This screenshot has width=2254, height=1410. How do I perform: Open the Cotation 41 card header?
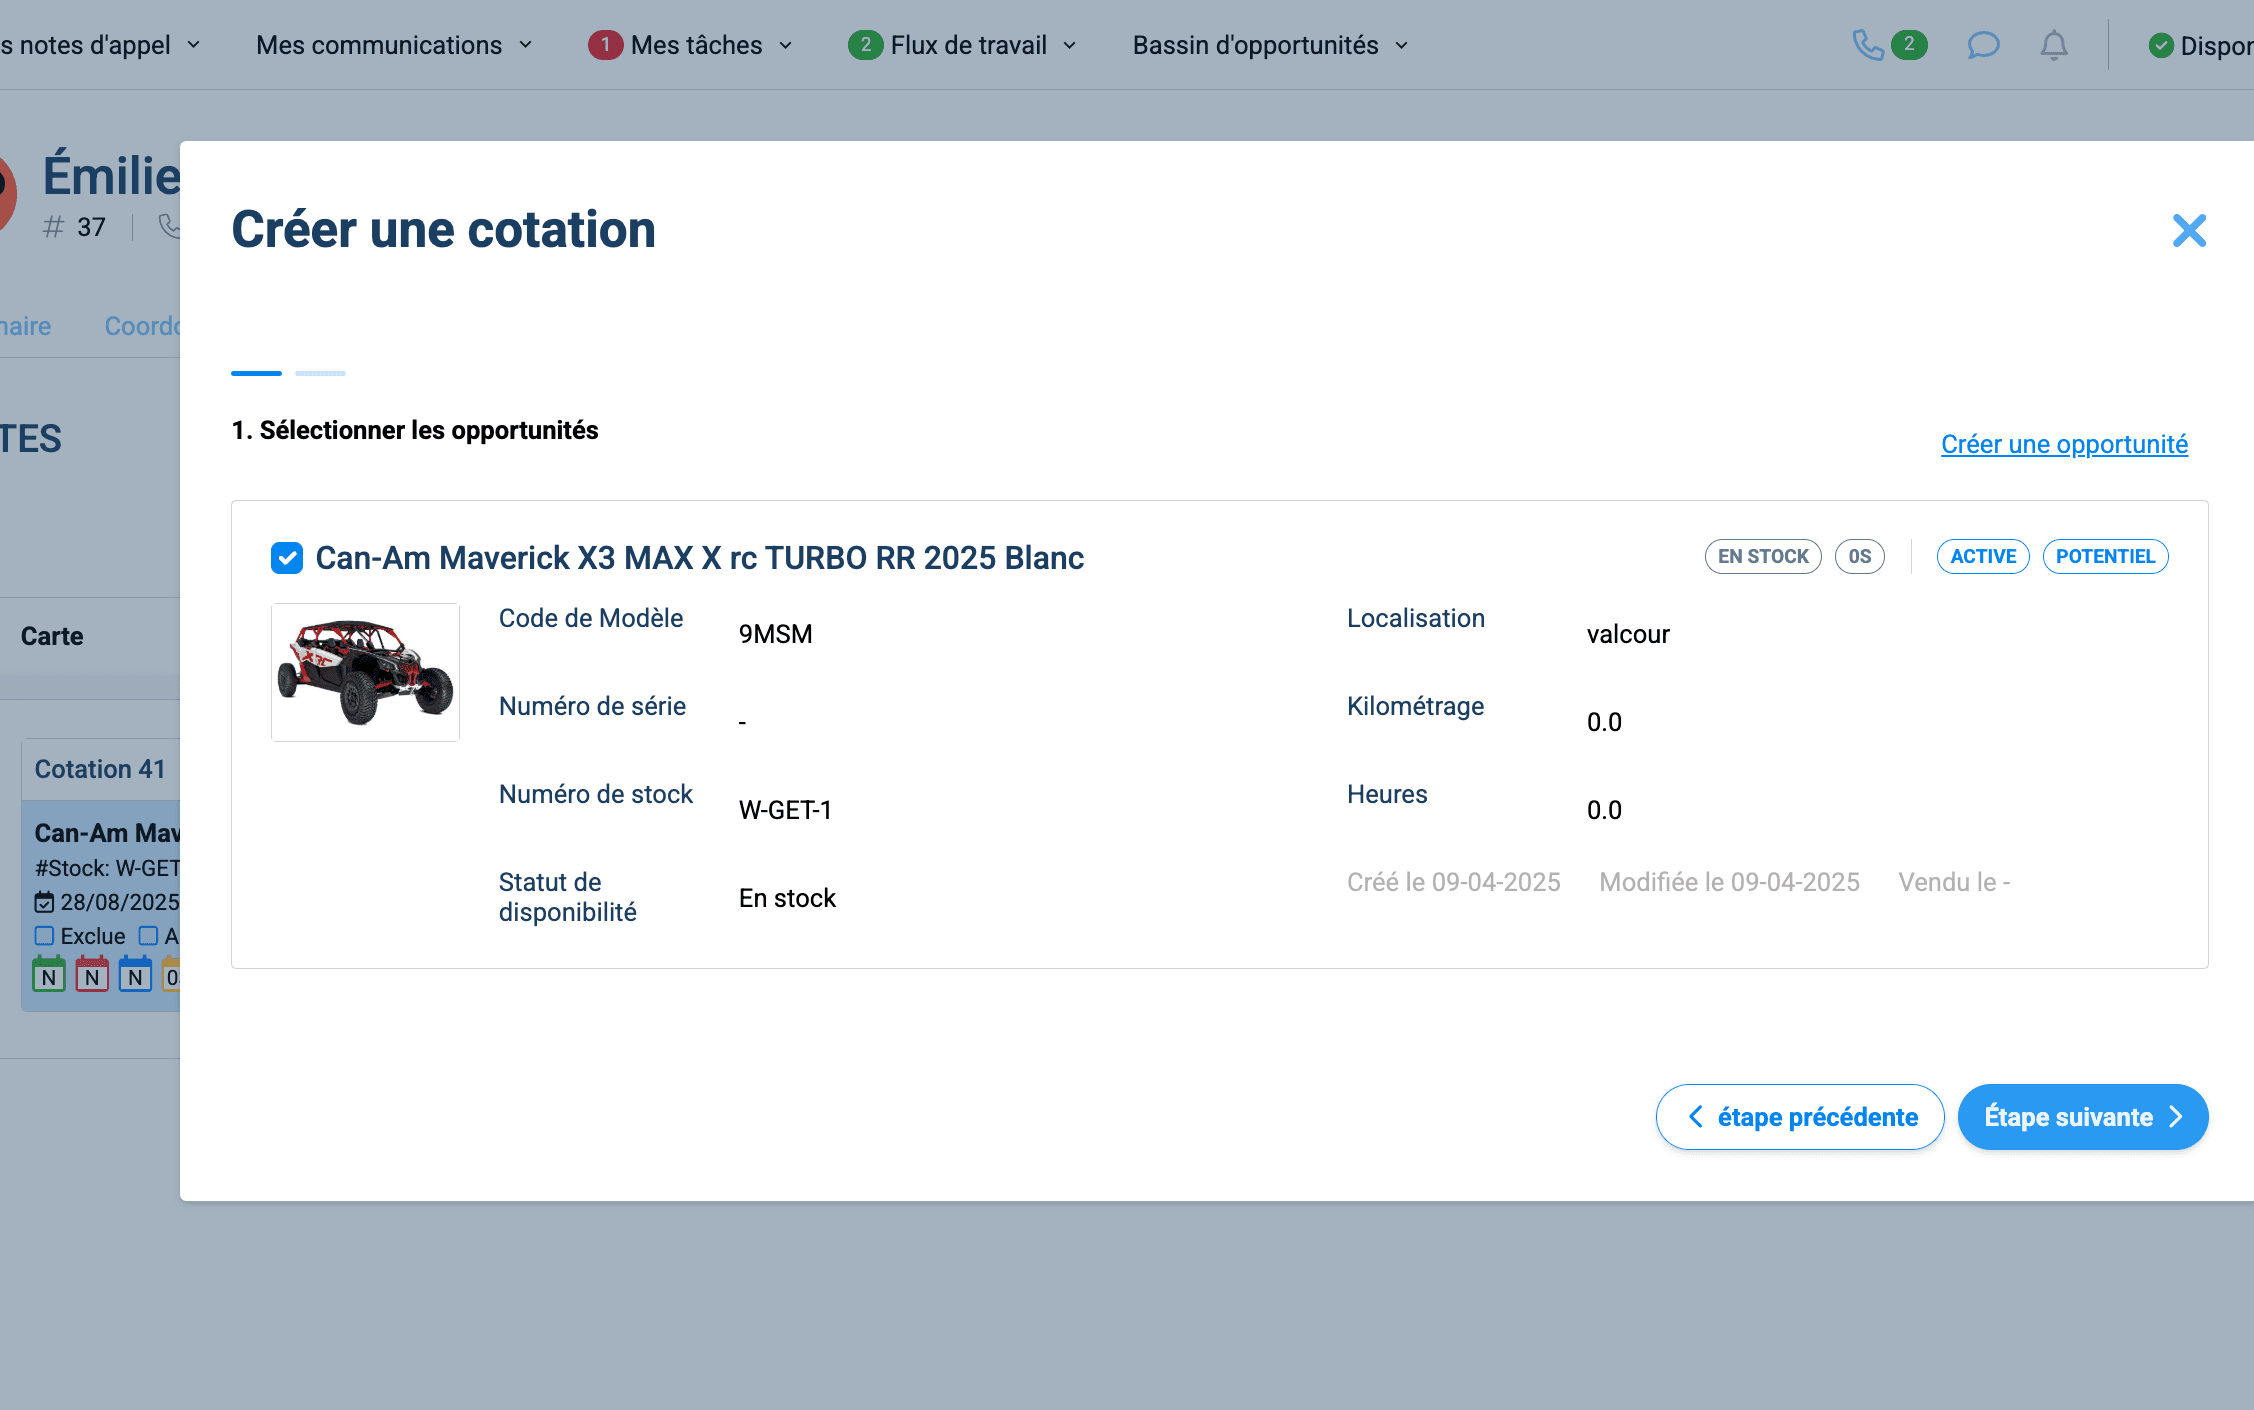[100, 769]
